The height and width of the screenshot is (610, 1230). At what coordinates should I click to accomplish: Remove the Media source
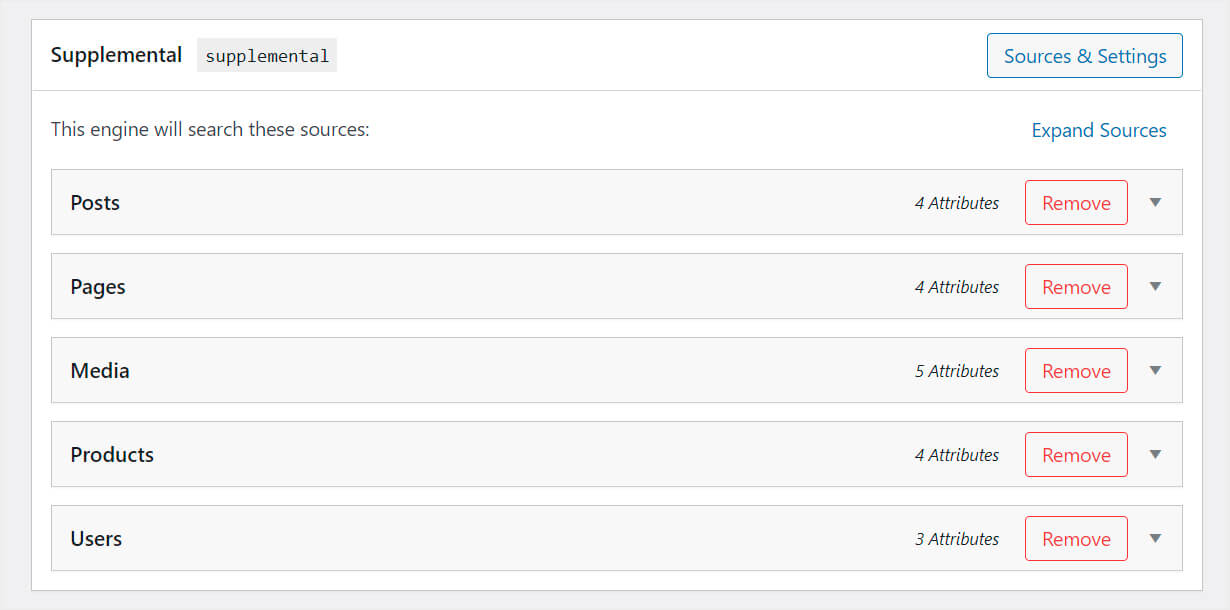point(1076,371)
